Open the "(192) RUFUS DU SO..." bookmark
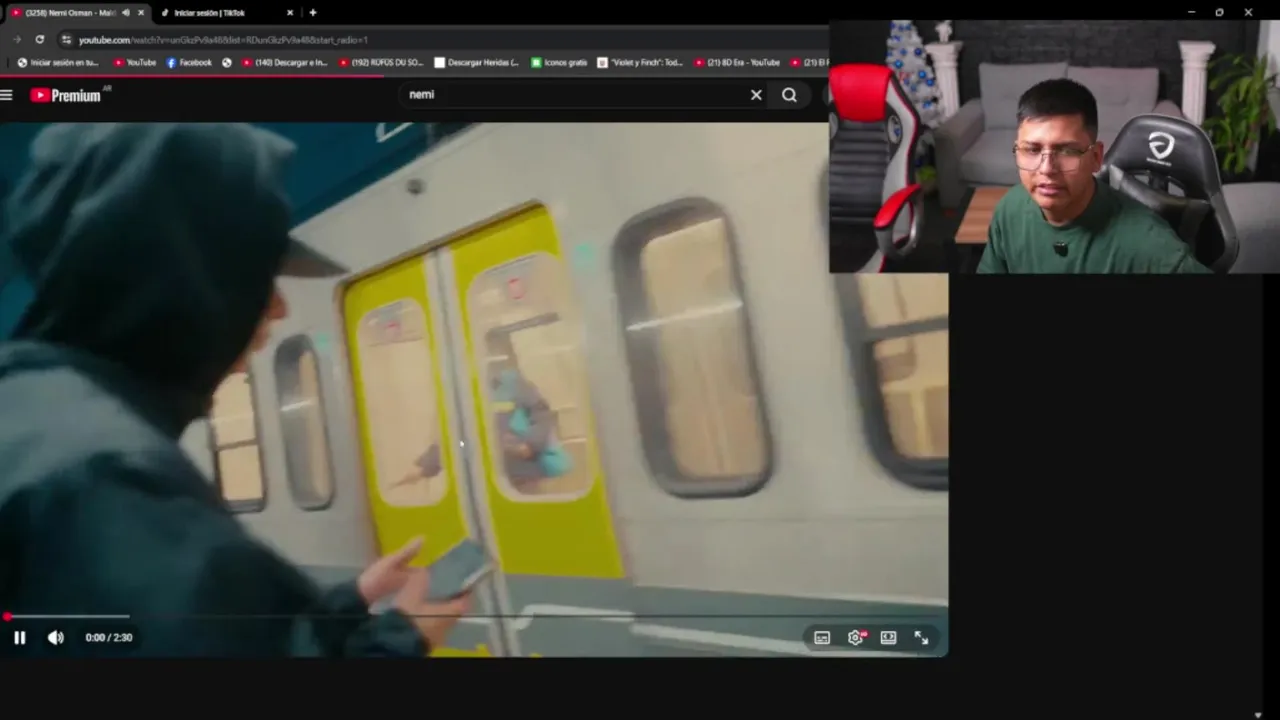The image size is (1280, 720). [381, 62]
